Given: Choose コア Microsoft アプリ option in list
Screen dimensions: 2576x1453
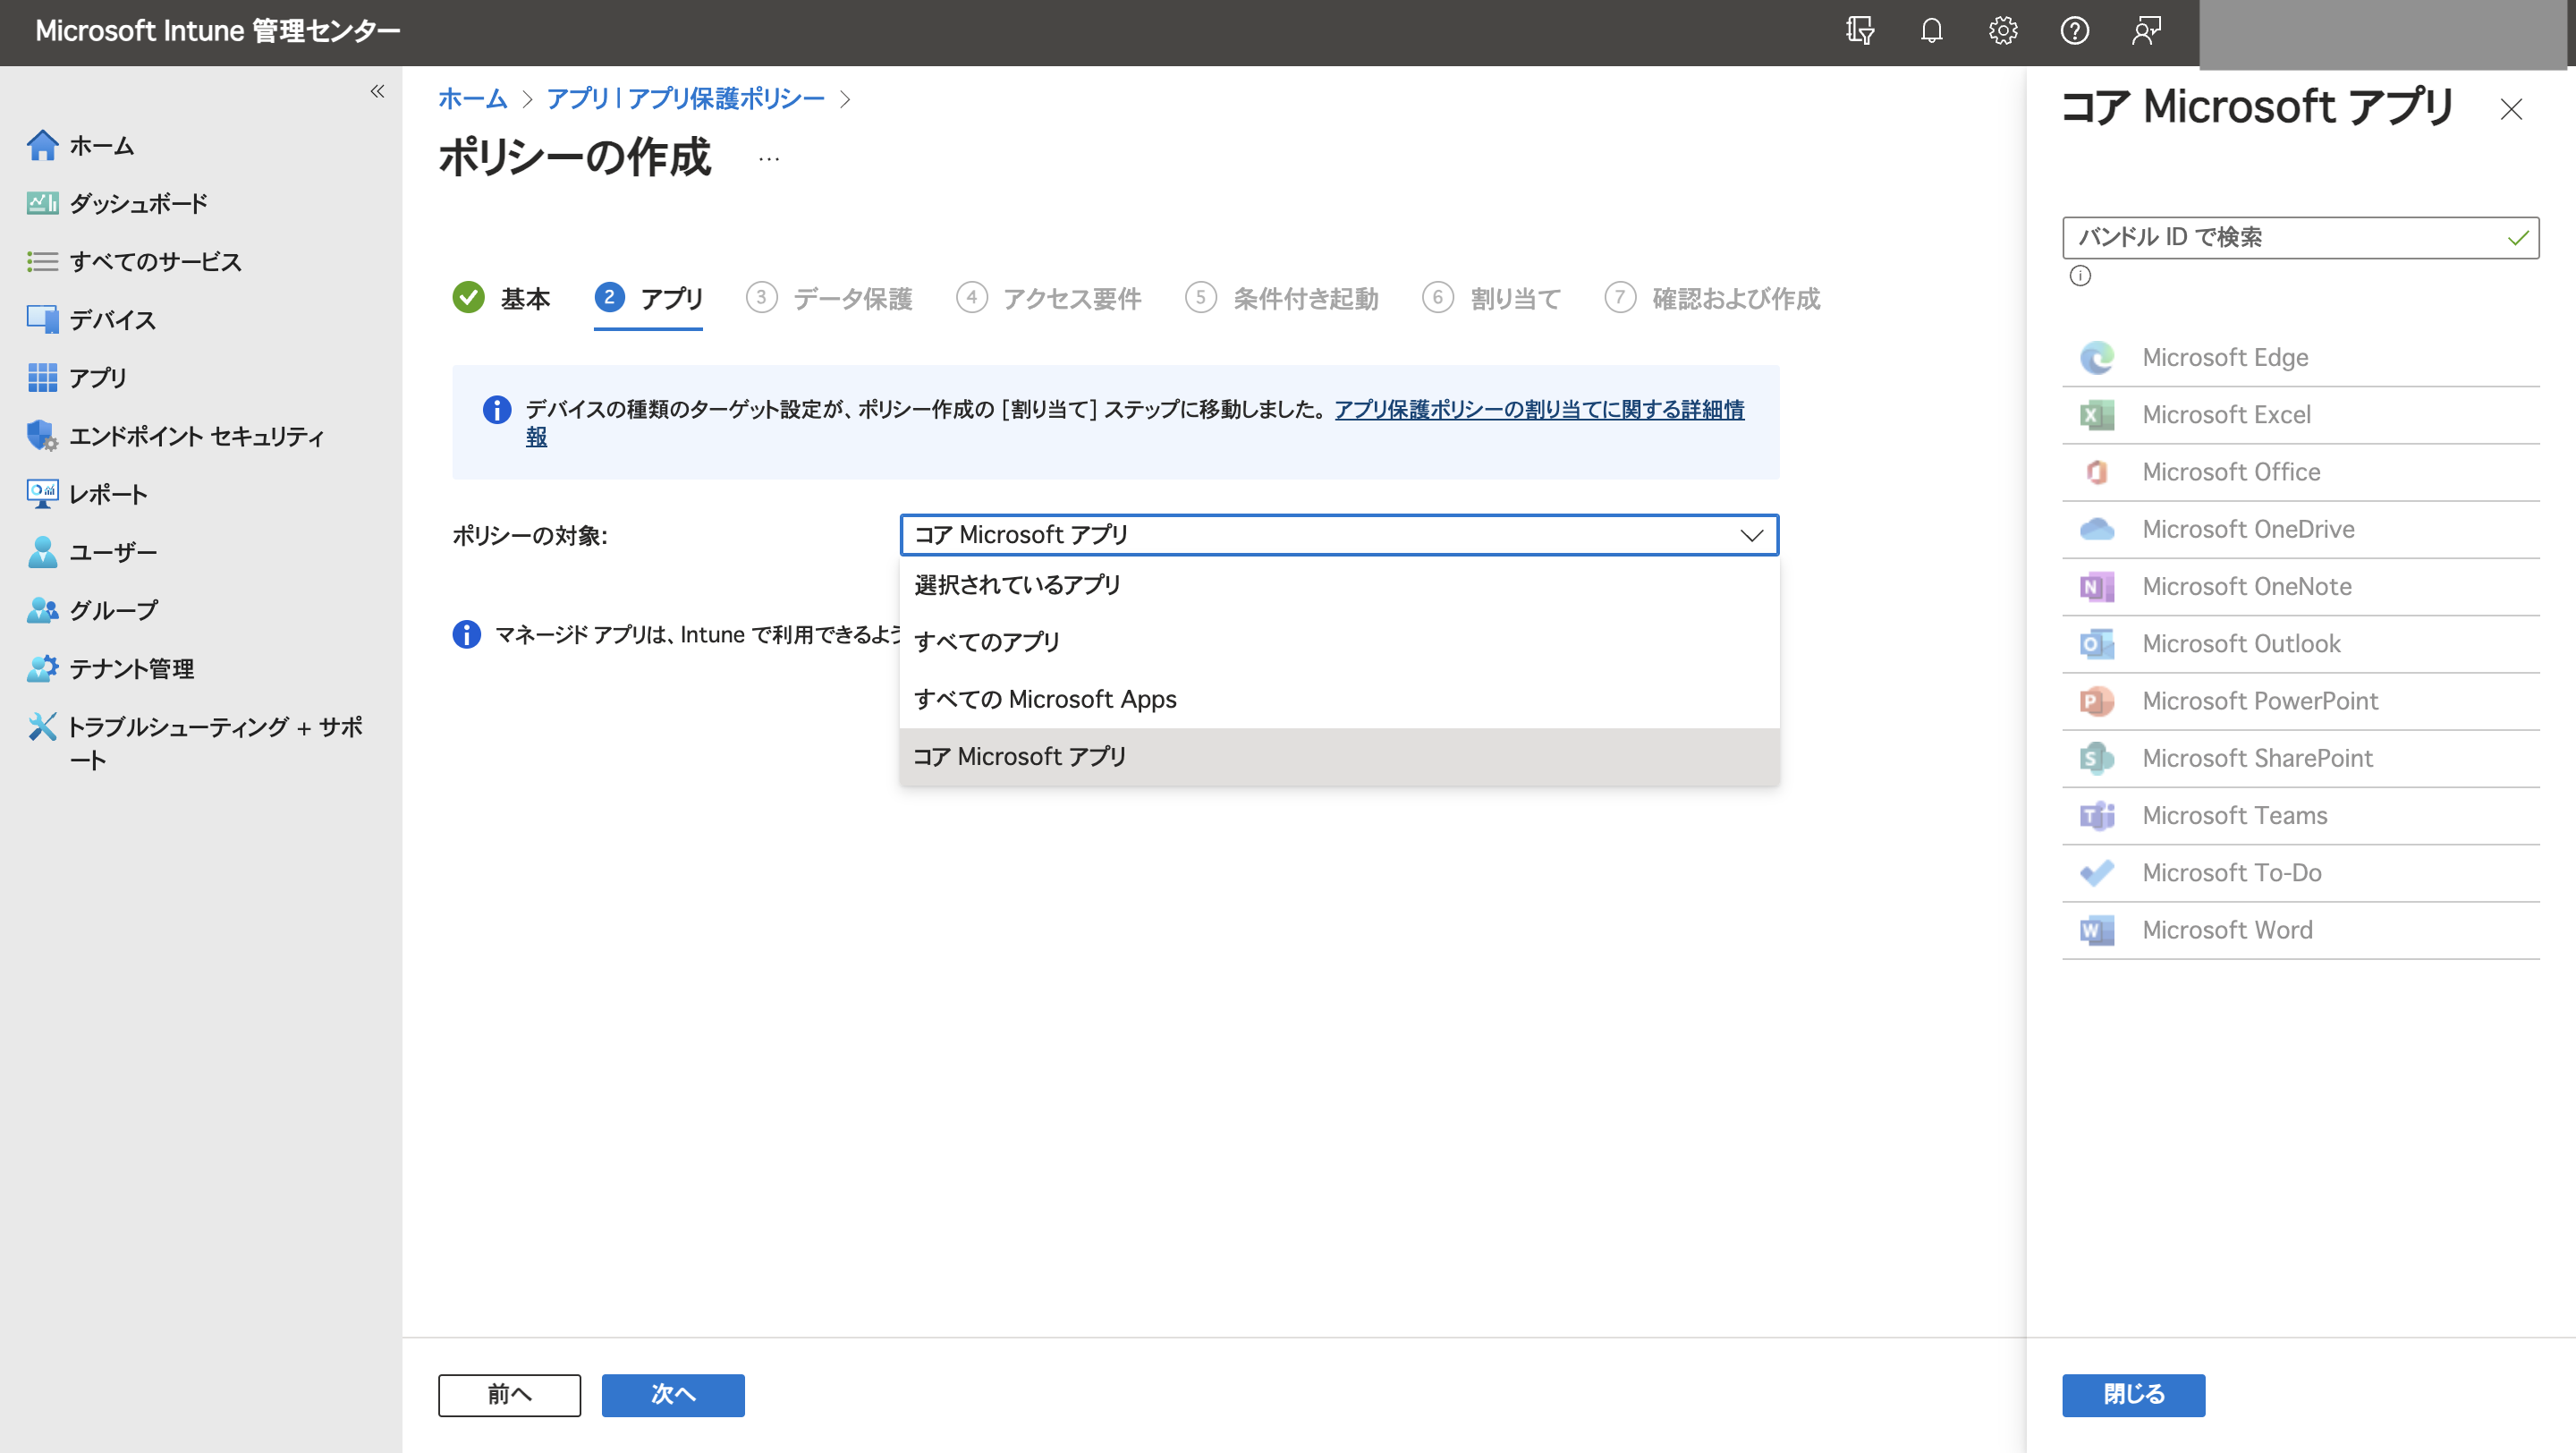Looking at the screenshot, I should click(1339, 757).
